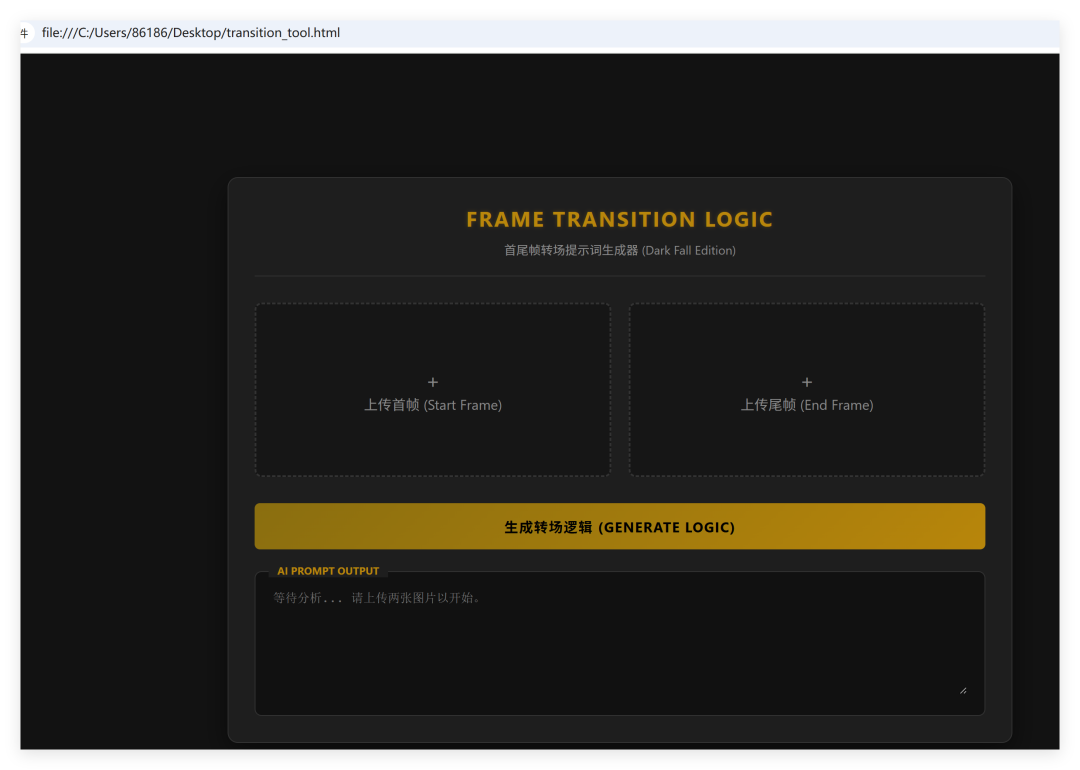Click the (Dark Fall Edition) text
Image resolution: width=1080 pixels, height=770 pixels.
click(x=689, y=250)
